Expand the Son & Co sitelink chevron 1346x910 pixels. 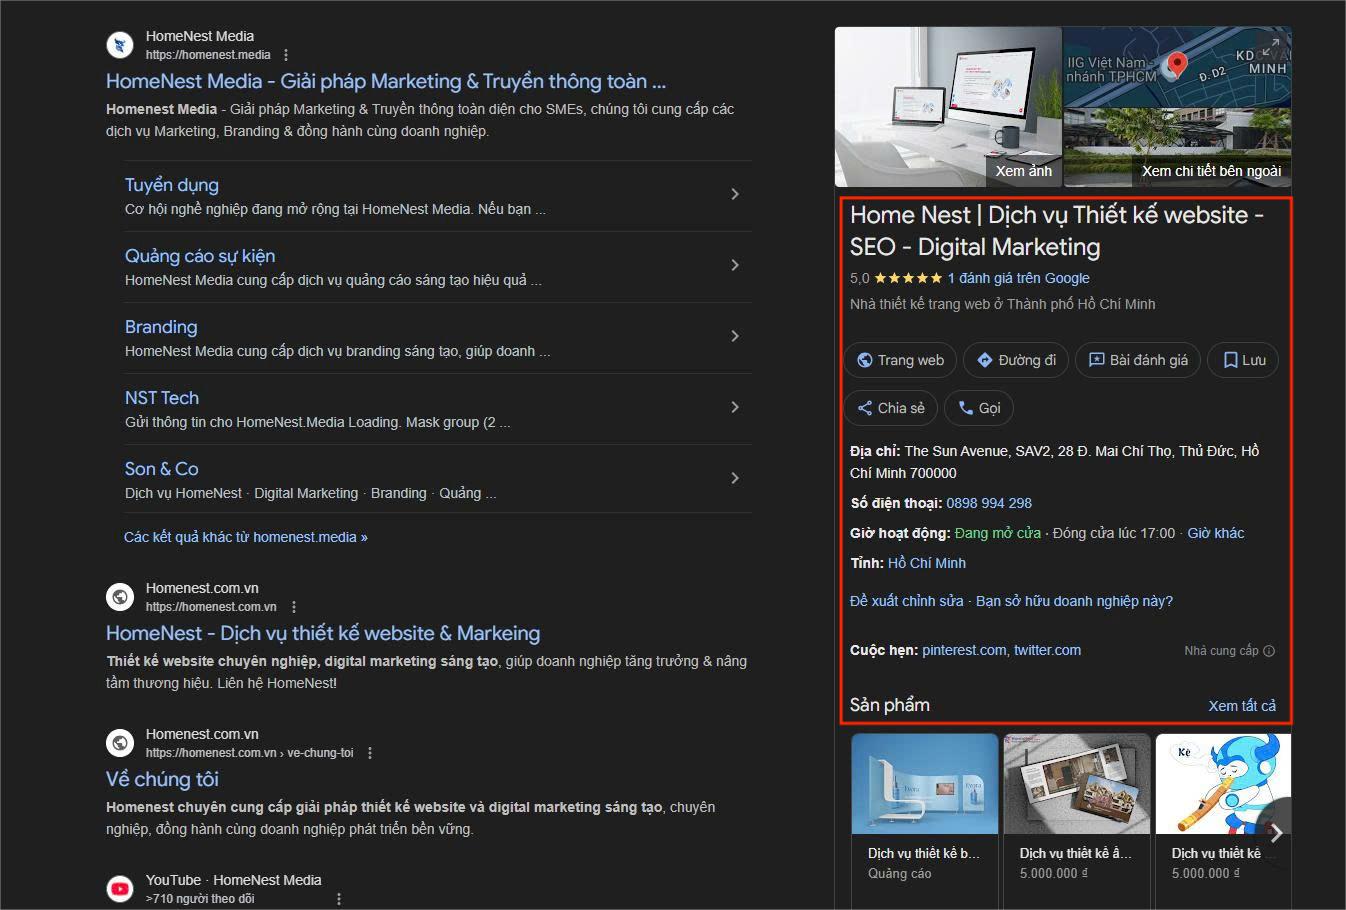click(735, 478)
